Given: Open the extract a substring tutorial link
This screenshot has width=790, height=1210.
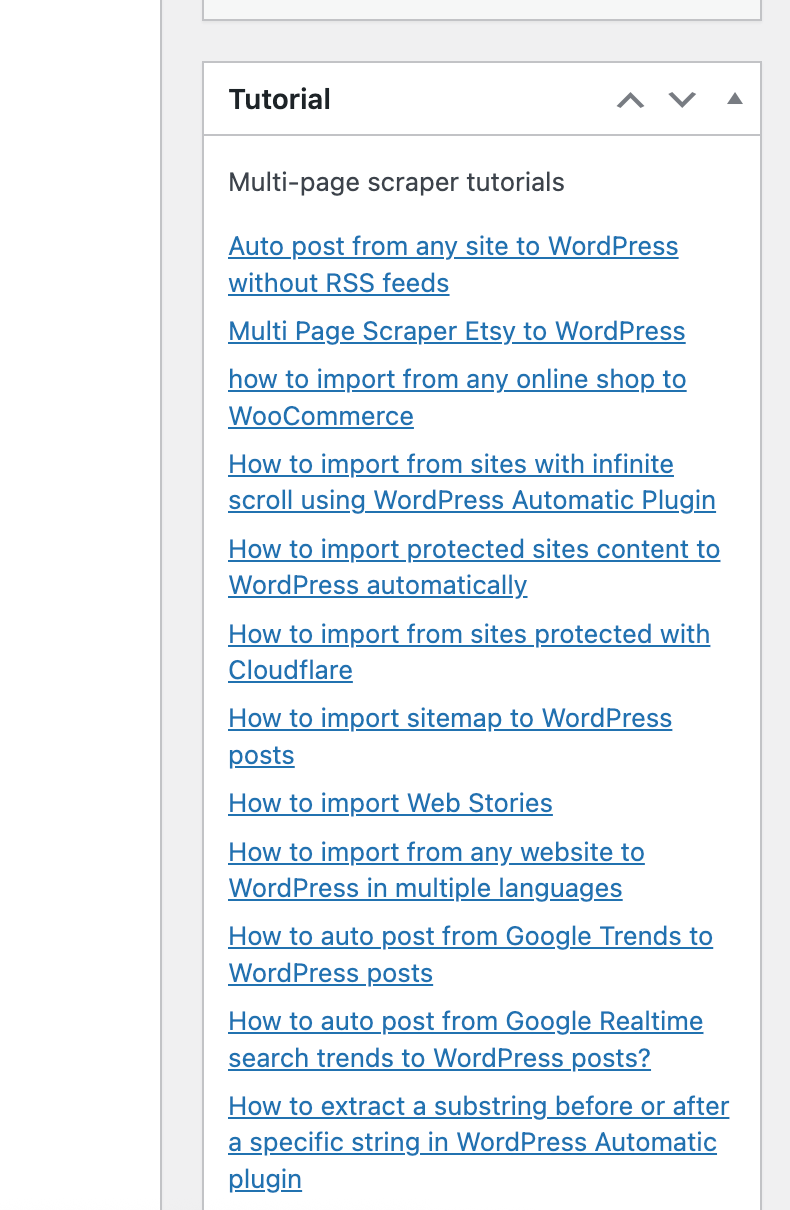Looking at the screenshot, I should coord(478,1107).
